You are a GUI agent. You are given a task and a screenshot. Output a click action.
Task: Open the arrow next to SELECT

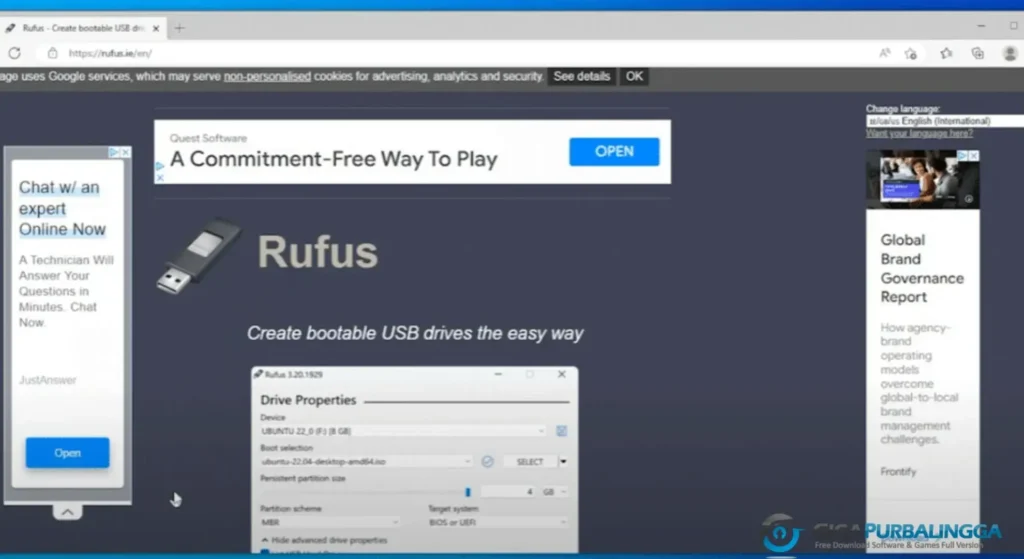click(x=563, y=462)
